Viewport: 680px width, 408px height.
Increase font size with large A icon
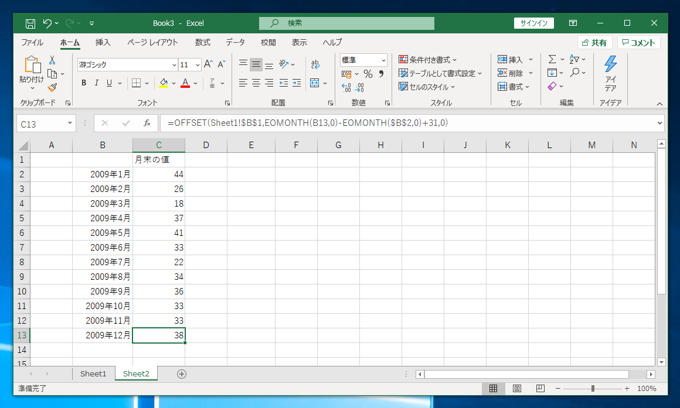(x=208, y=65)
